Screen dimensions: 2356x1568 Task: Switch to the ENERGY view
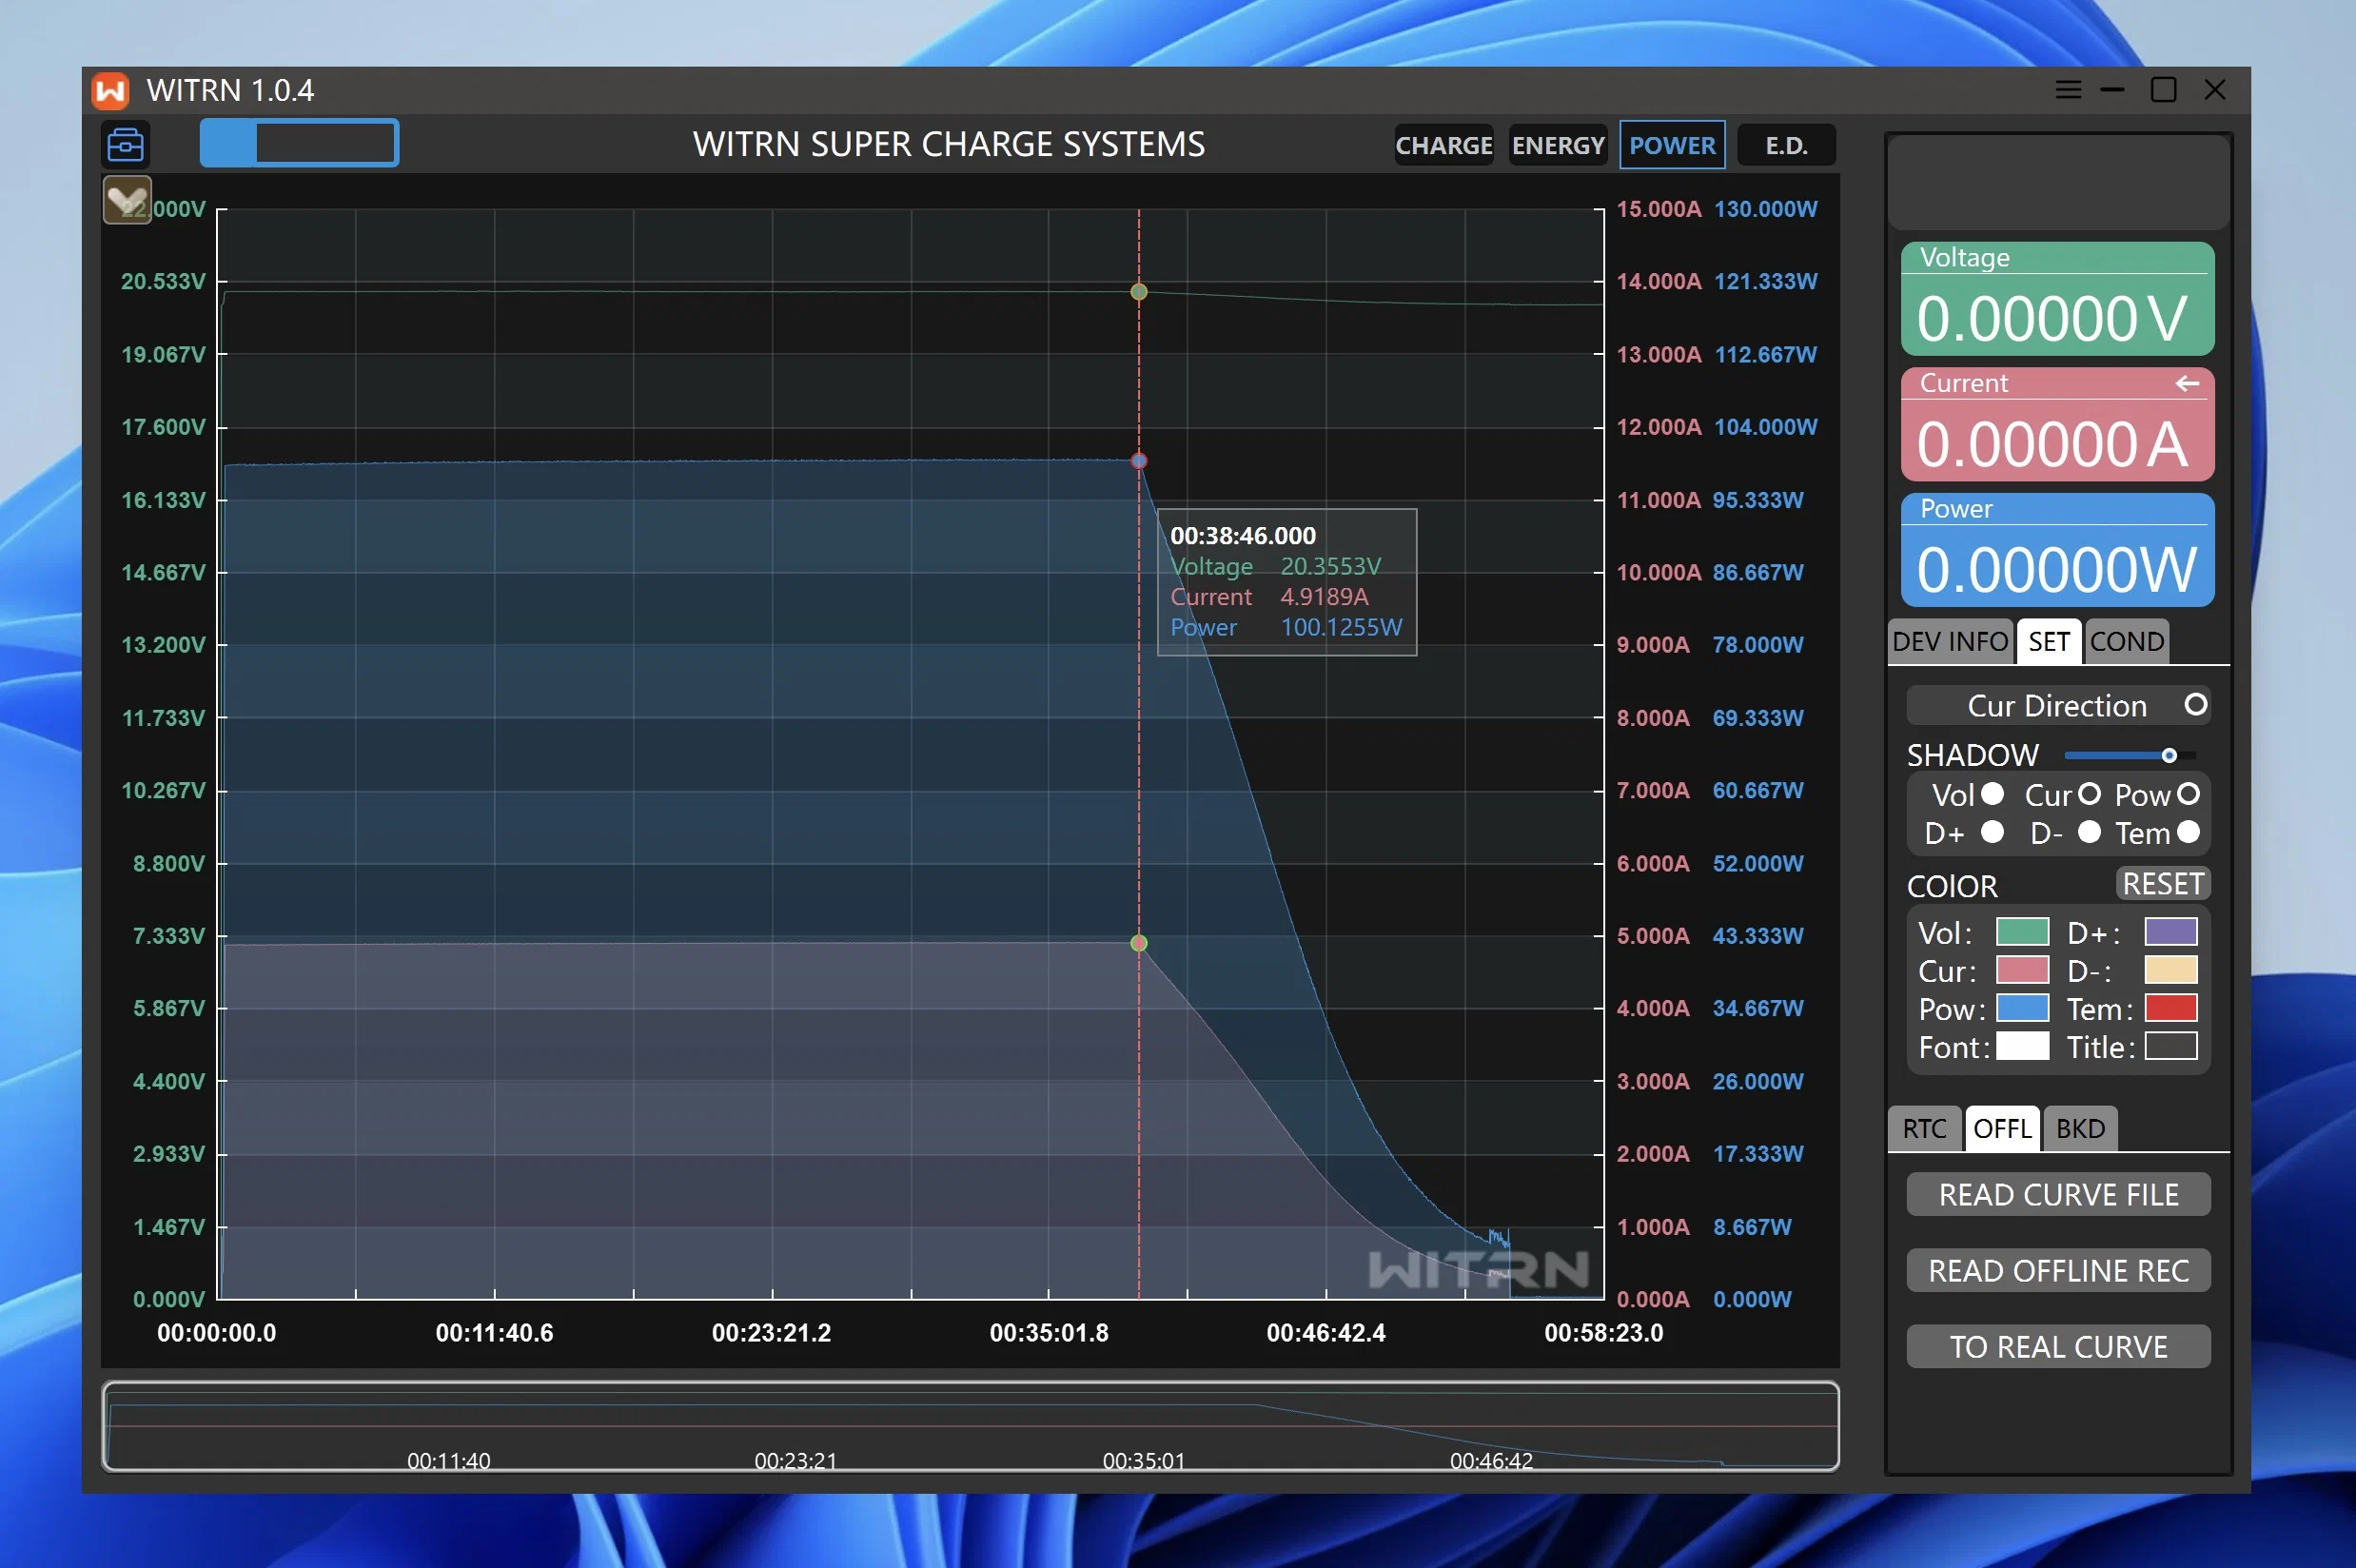click(x=1557, y=146)
